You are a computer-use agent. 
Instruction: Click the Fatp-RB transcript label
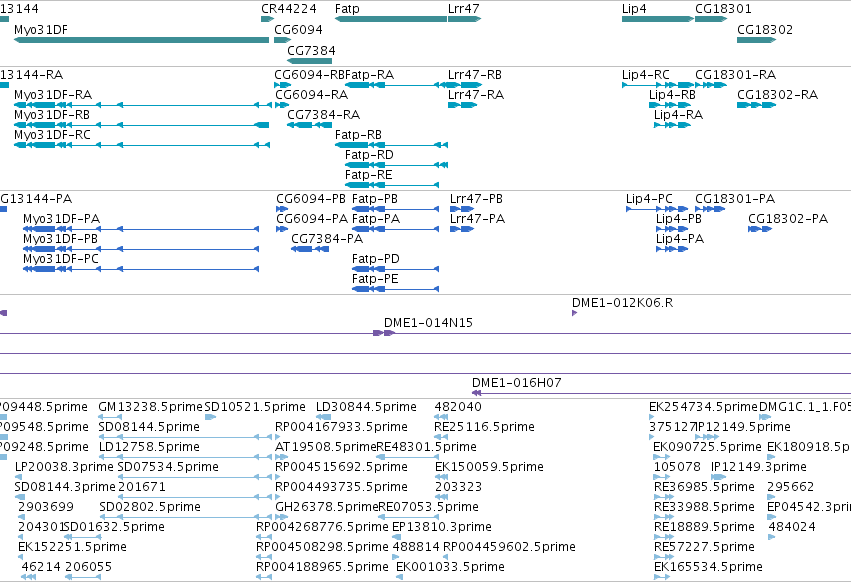click(358, 135)
